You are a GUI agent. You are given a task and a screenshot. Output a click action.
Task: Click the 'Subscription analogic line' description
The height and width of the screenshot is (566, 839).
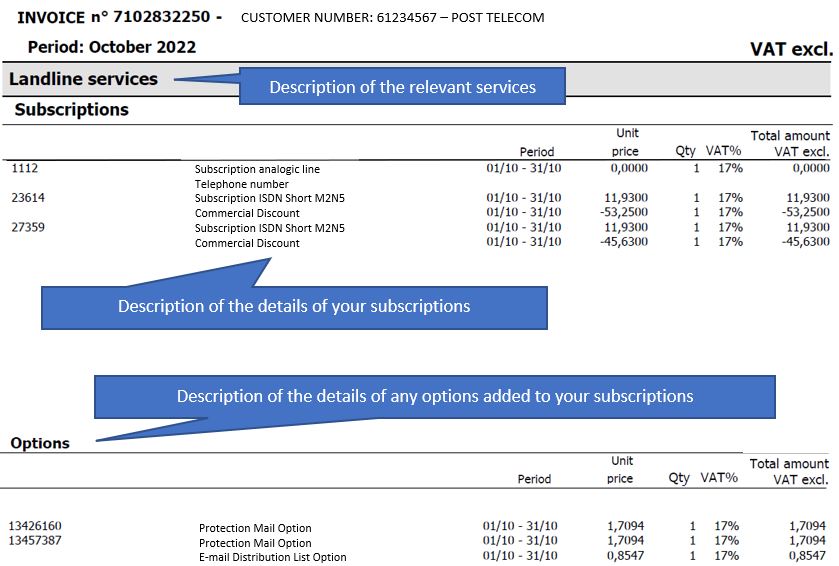click(x=257, y=170)
